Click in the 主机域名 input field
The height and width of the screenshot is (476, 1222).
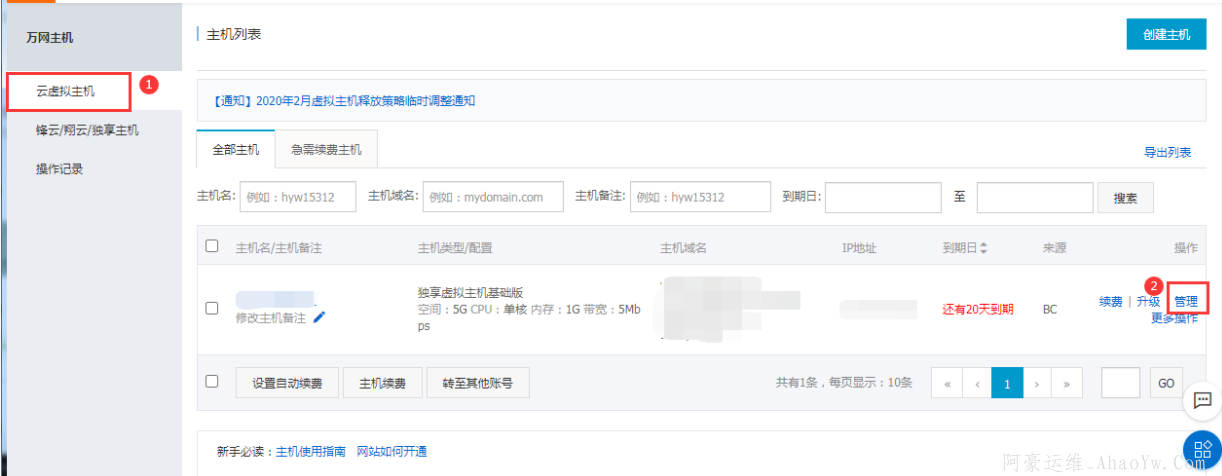click(x=493, y=197)
